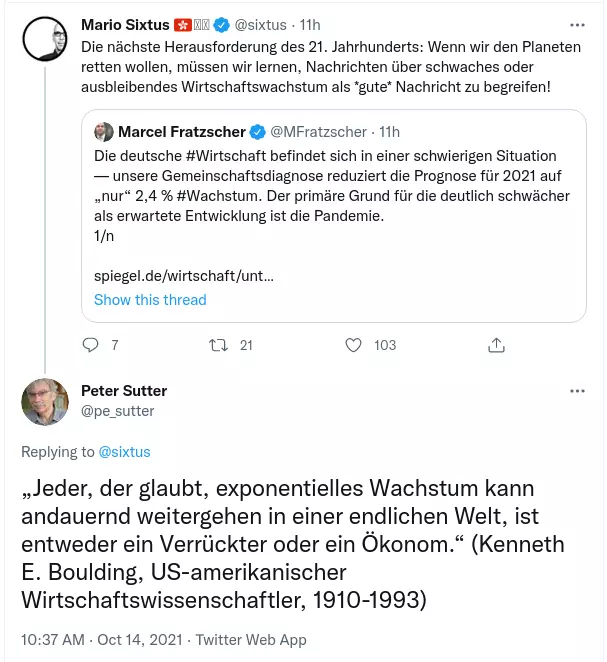The height and width of the screenshot is (662, 607).
Task: Like the tweet with 103 likes
Action: 353,345
